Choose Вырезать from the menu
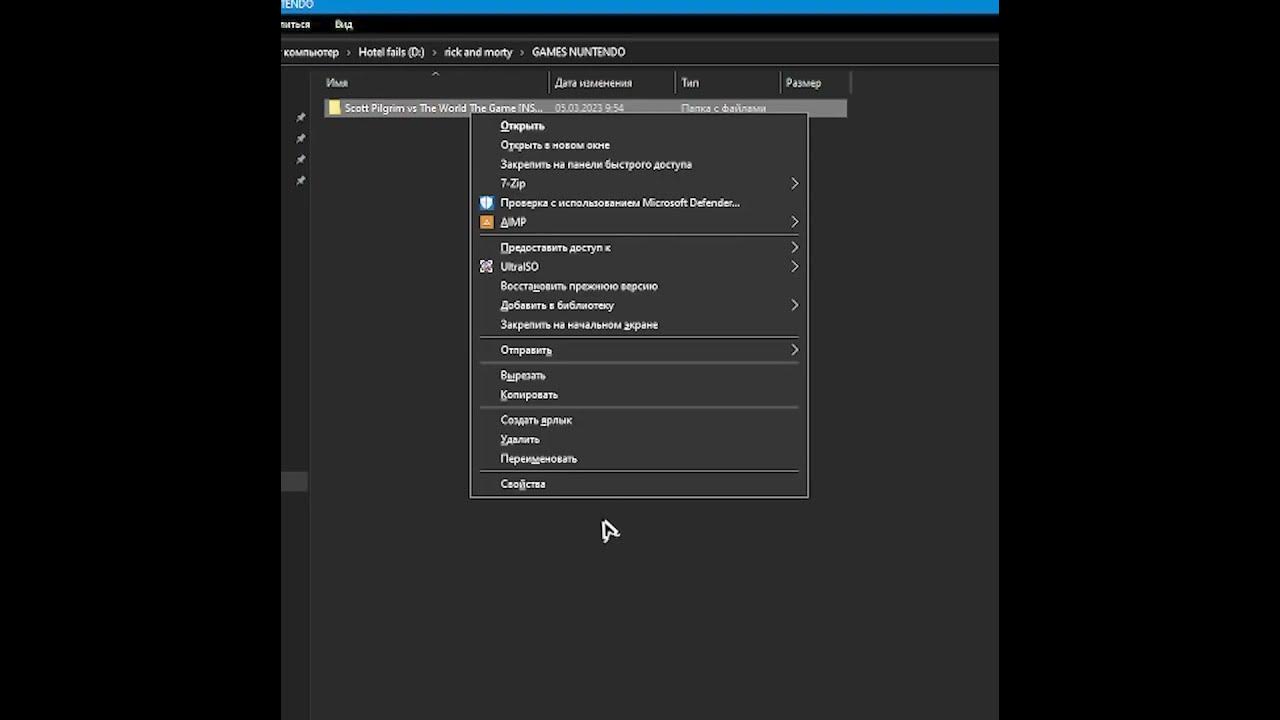Viewport: 1280px width, 720px height. pyautogui.click(x=523, y=376)
